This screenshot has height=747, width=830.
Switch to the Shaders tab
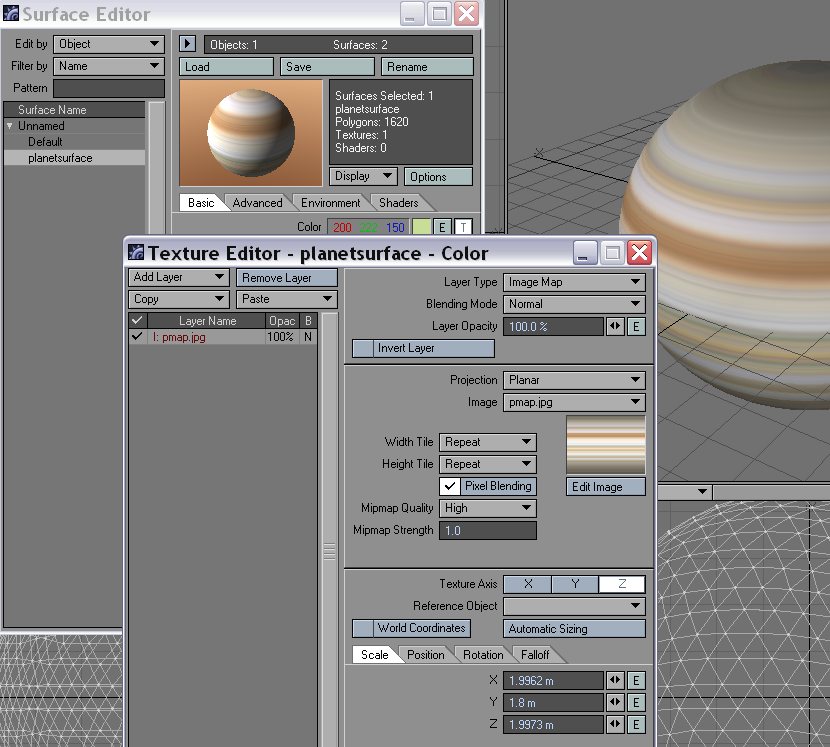click(398, 202)
